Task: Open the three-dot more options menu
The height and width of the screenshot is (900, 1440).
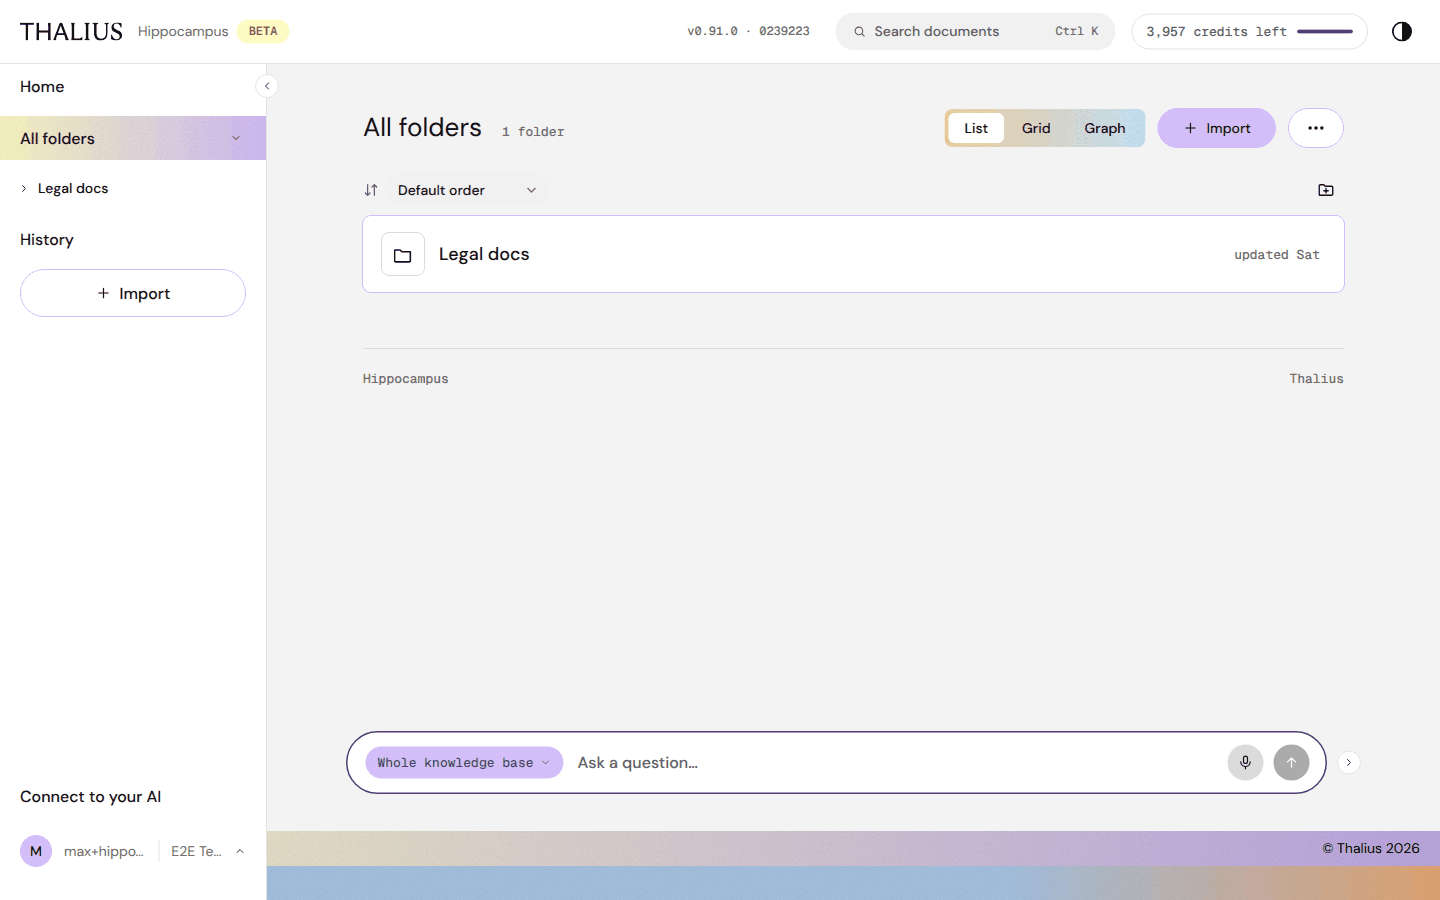Action: click(1316, 128)
